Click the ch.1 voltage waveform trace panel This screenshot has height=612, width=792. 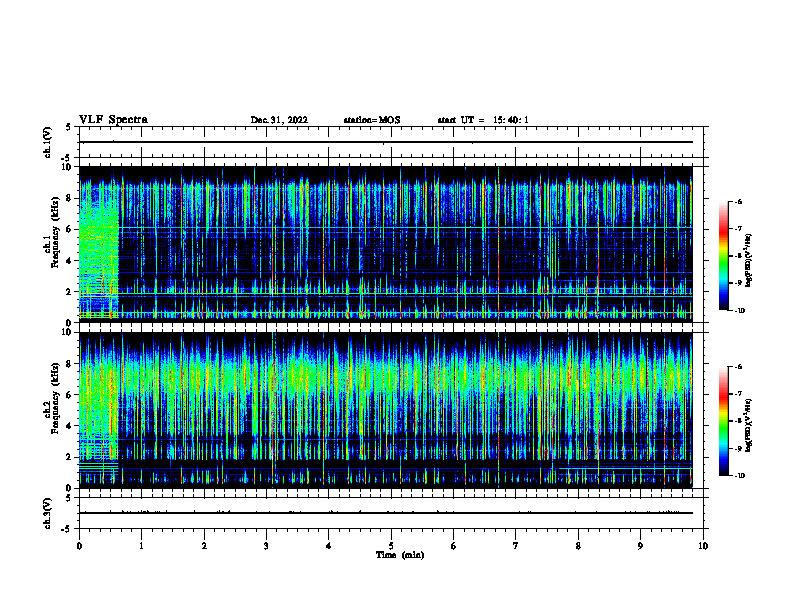coord(391,142)
